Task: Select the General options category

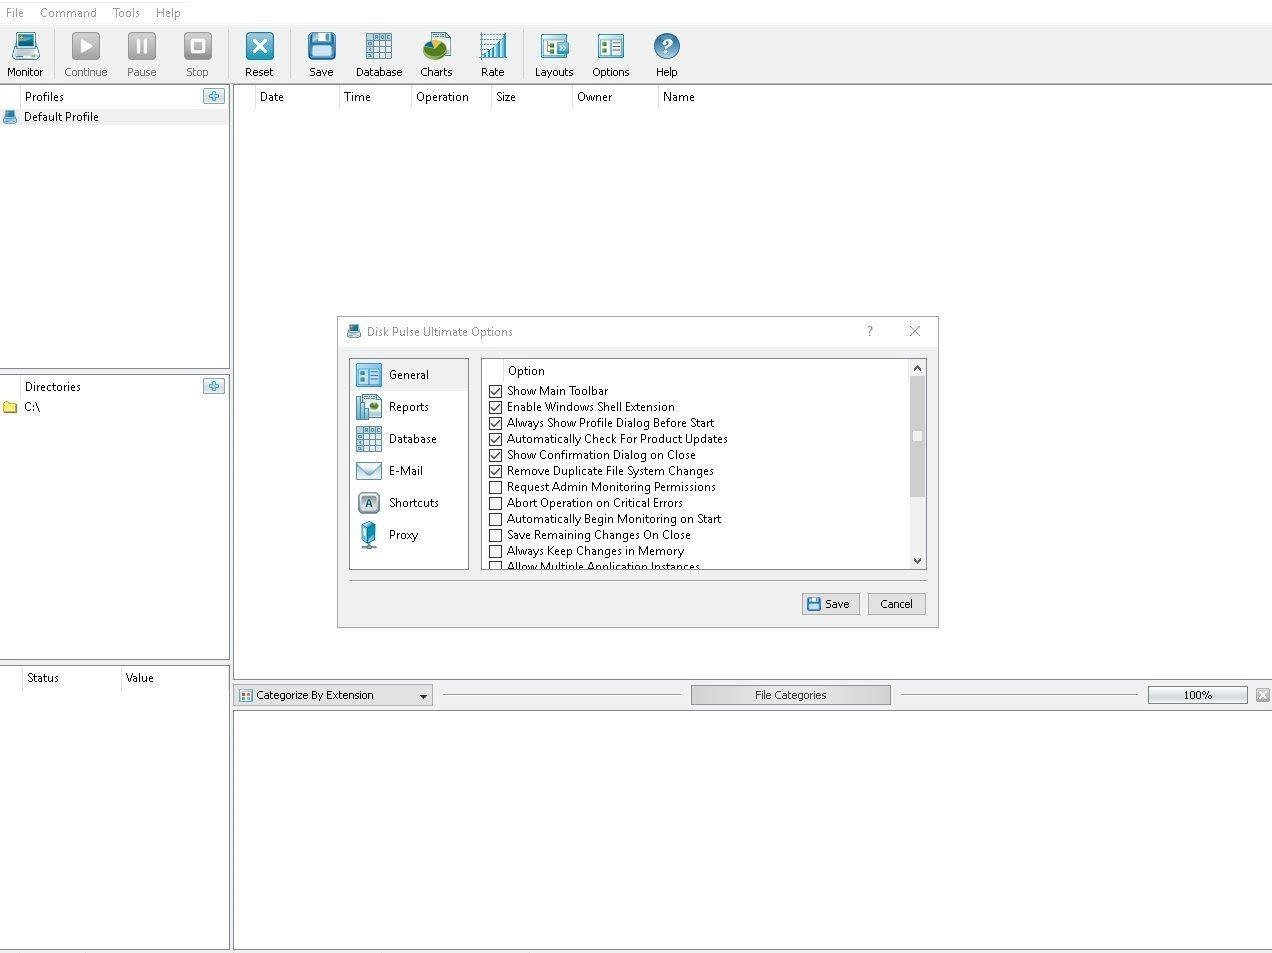Action: 409,375
